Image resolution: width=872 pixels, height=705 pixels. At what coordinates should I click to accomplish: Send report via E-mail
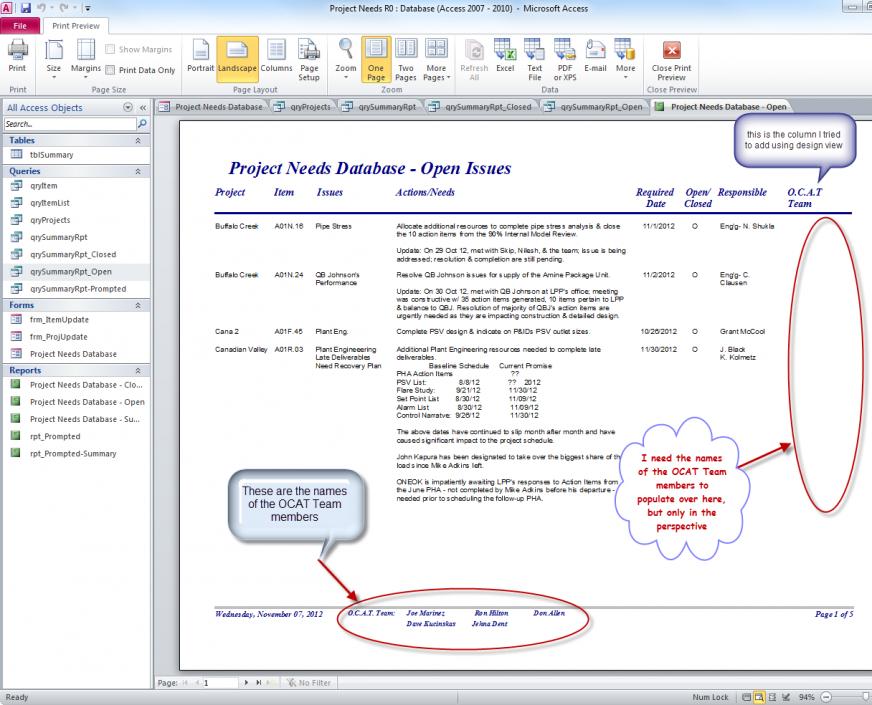(595, 56)
